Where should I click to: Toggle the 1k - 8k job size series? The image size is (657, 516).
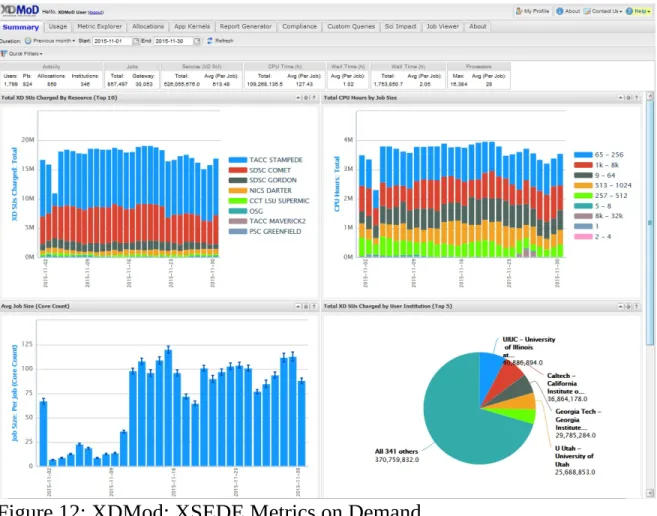(x=596, y=165)
